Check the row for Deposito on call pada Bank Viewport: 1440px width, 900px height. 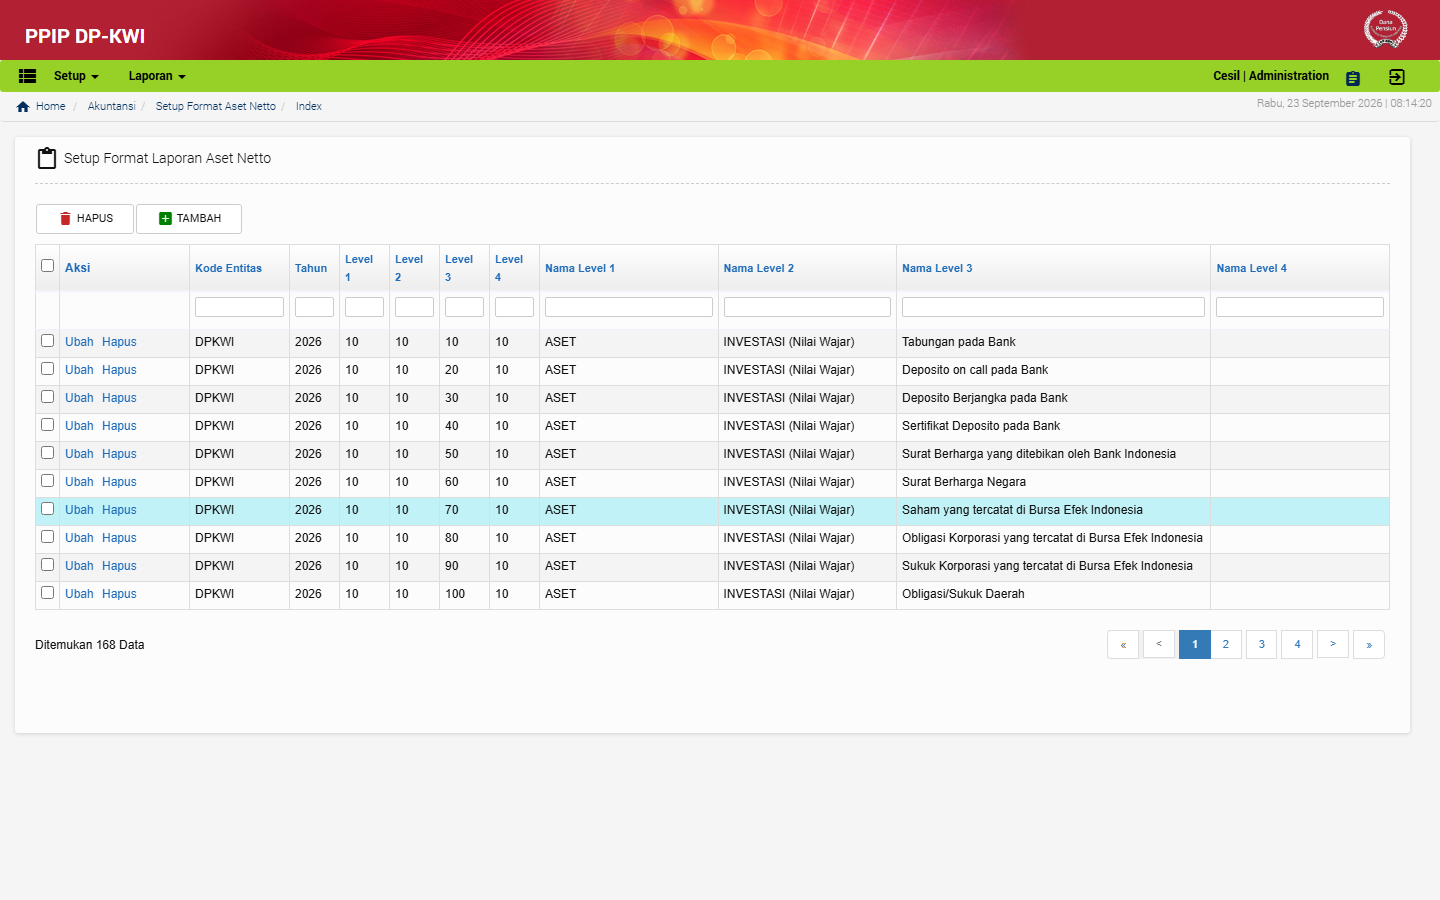click(47, 369)
